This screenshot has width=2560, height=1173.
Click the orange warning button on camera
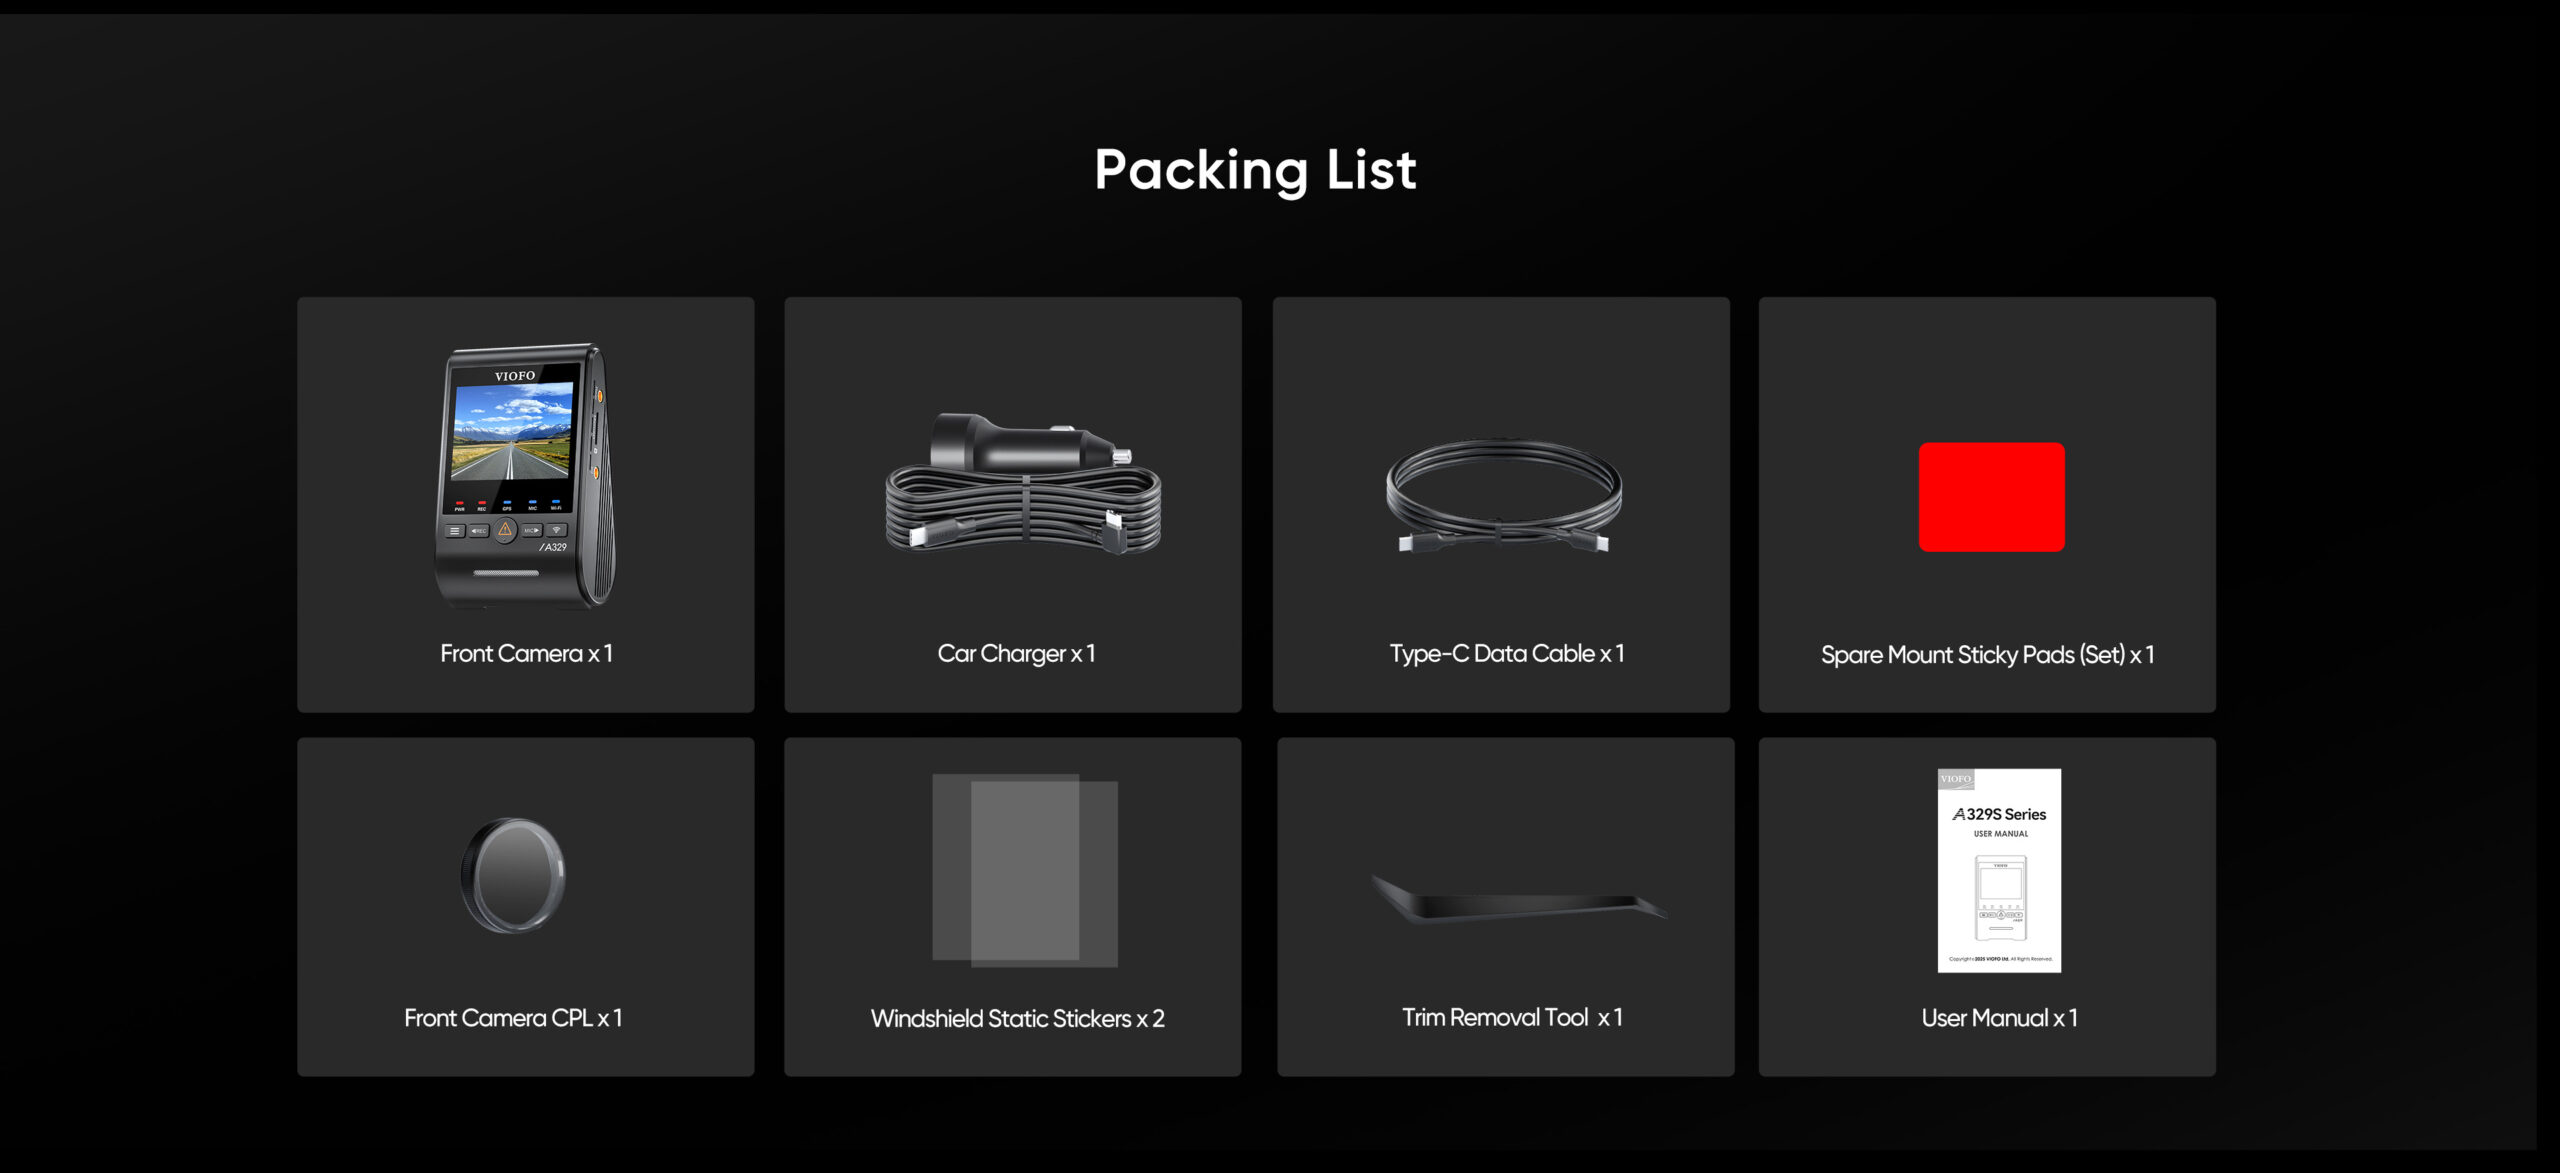pyautogui.click(x=505, y=530)
